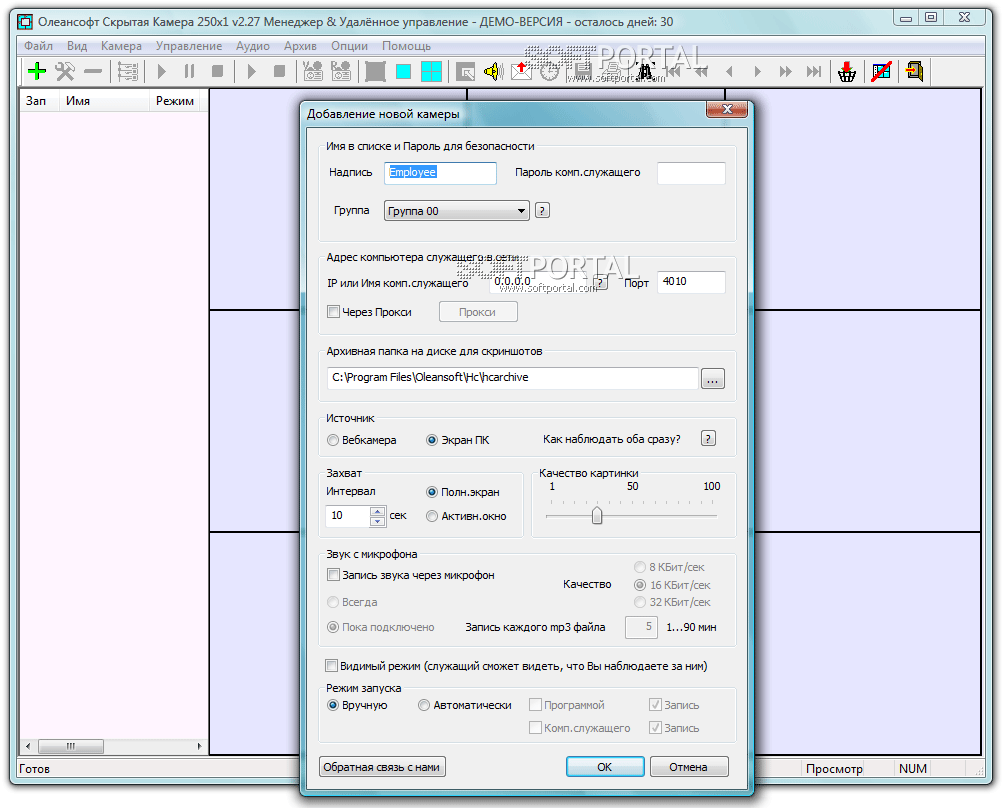Open the Камера menu

121,46
